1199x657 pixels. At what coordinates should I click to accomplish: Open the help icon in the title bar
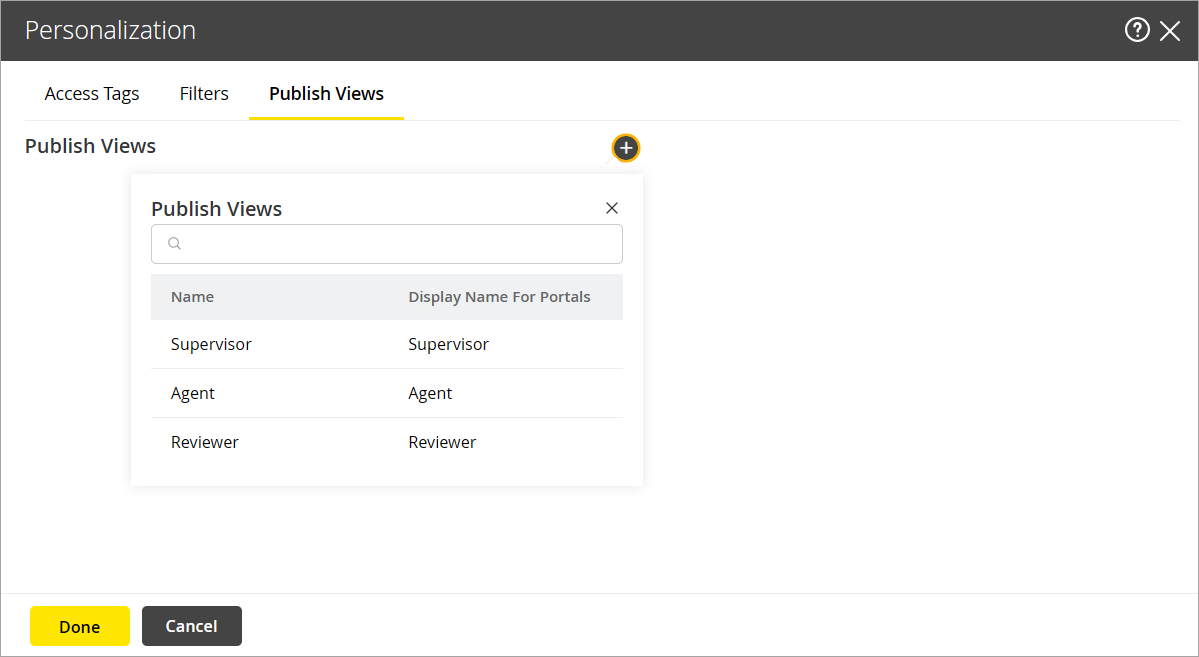[1137, 30]
